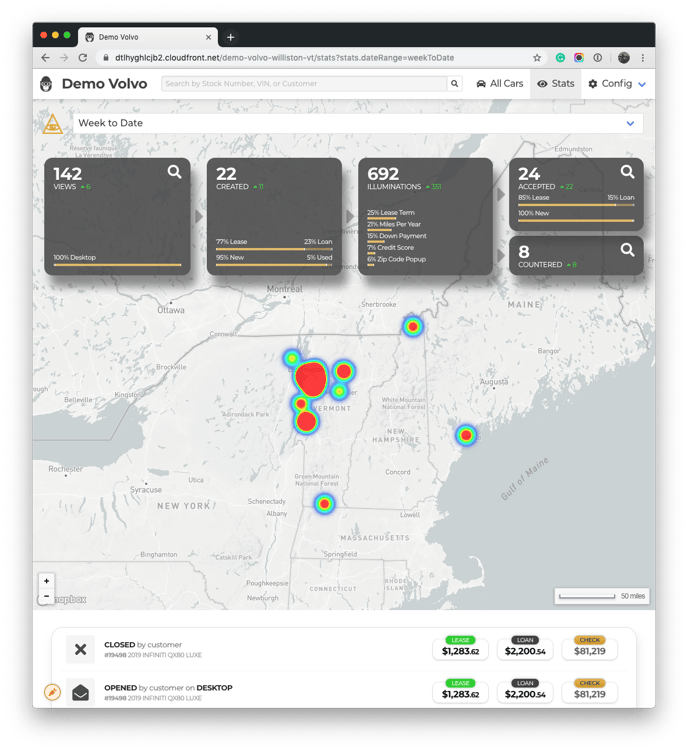Reload the page with refresh icon

pos(83,58)
